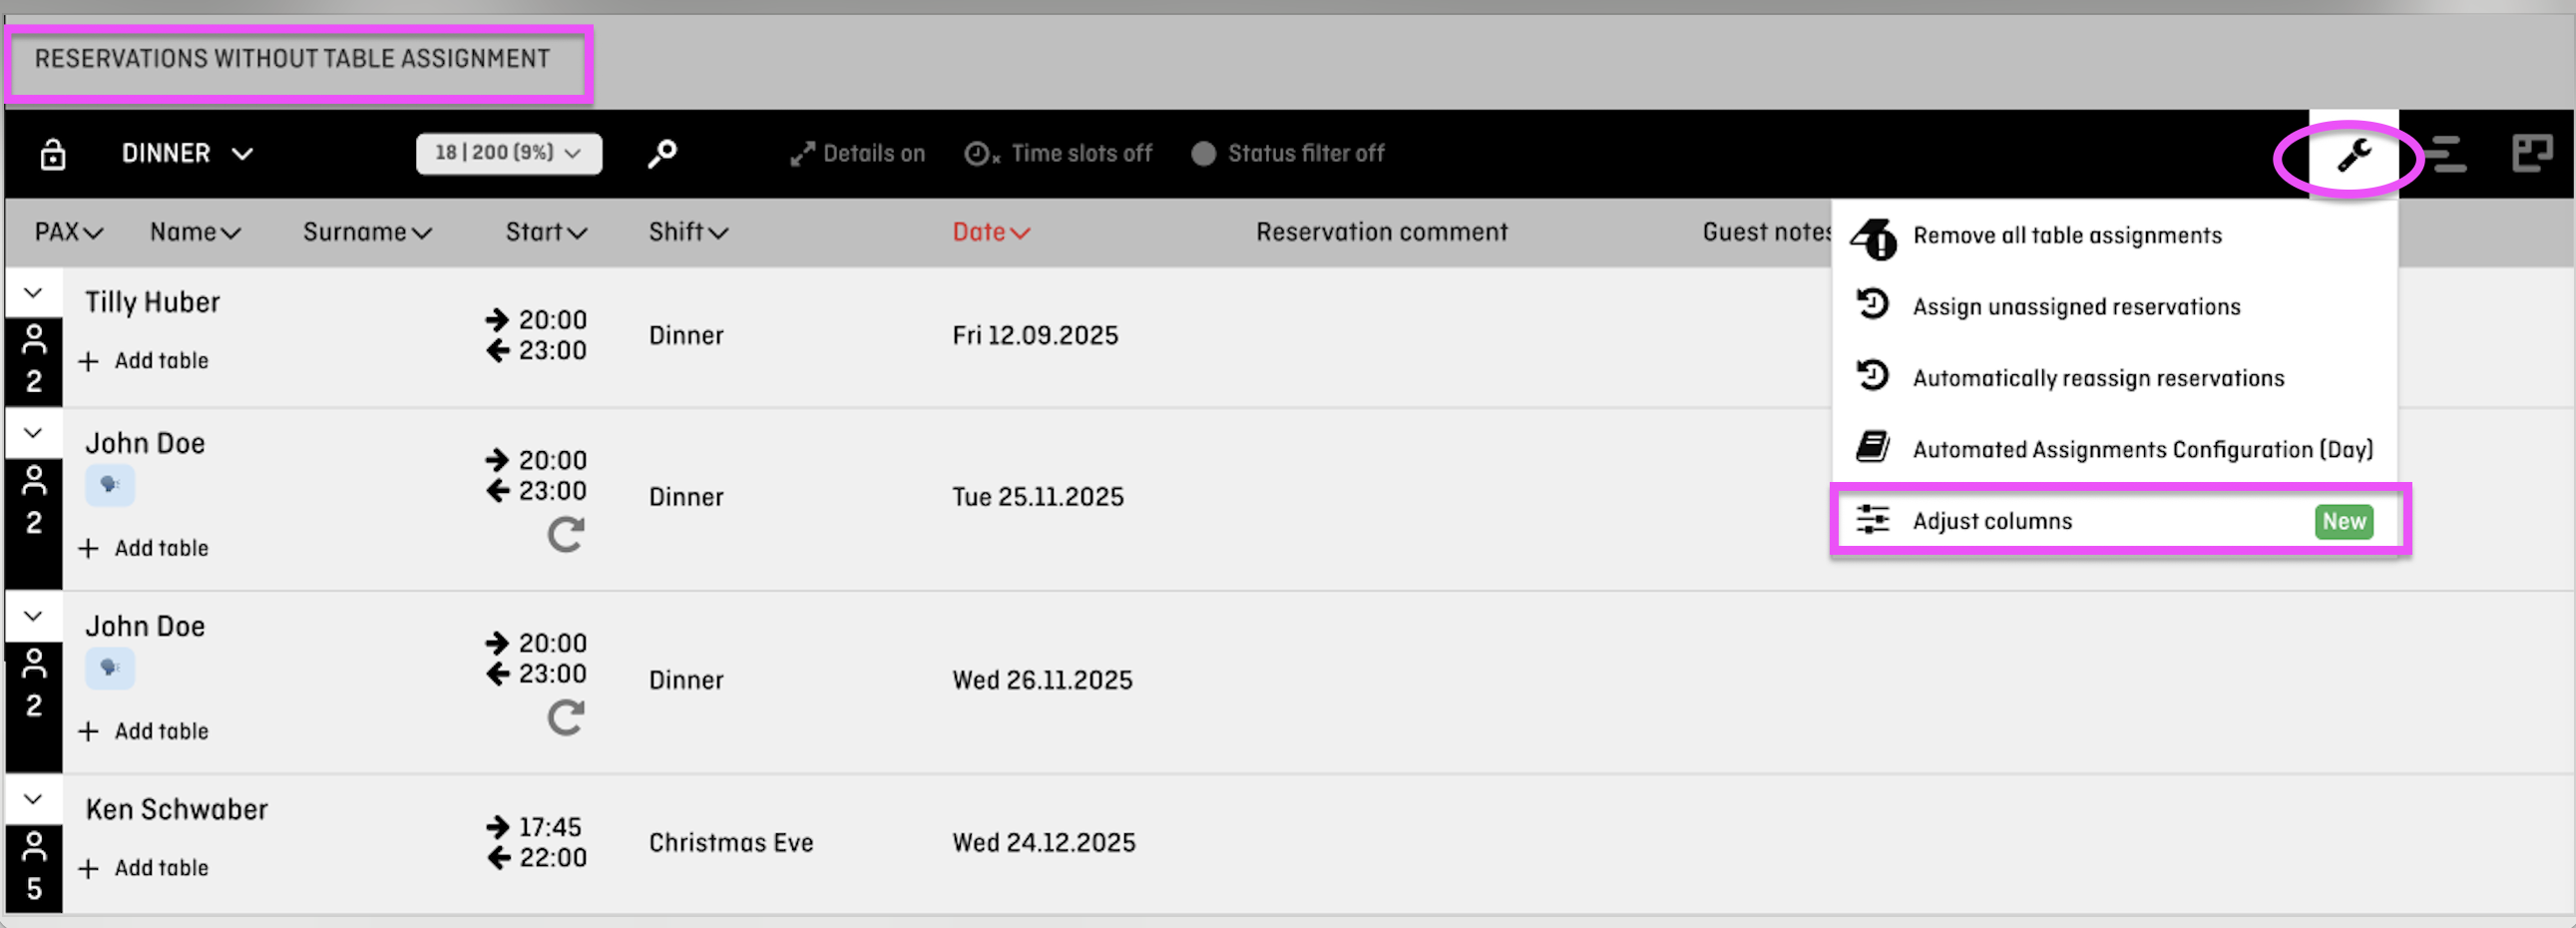Image resolution: width=2576 pixels, height=928 pixels.
Task: Open the floor plan view icon
Action: tap(2532, 154)
